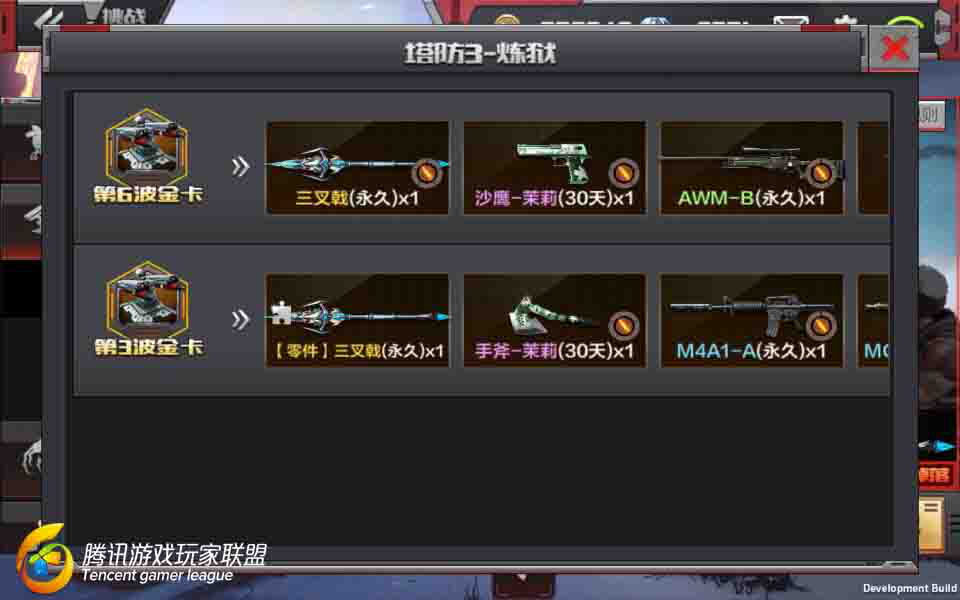Click the back arrow next to 挑战

(49, 17)
